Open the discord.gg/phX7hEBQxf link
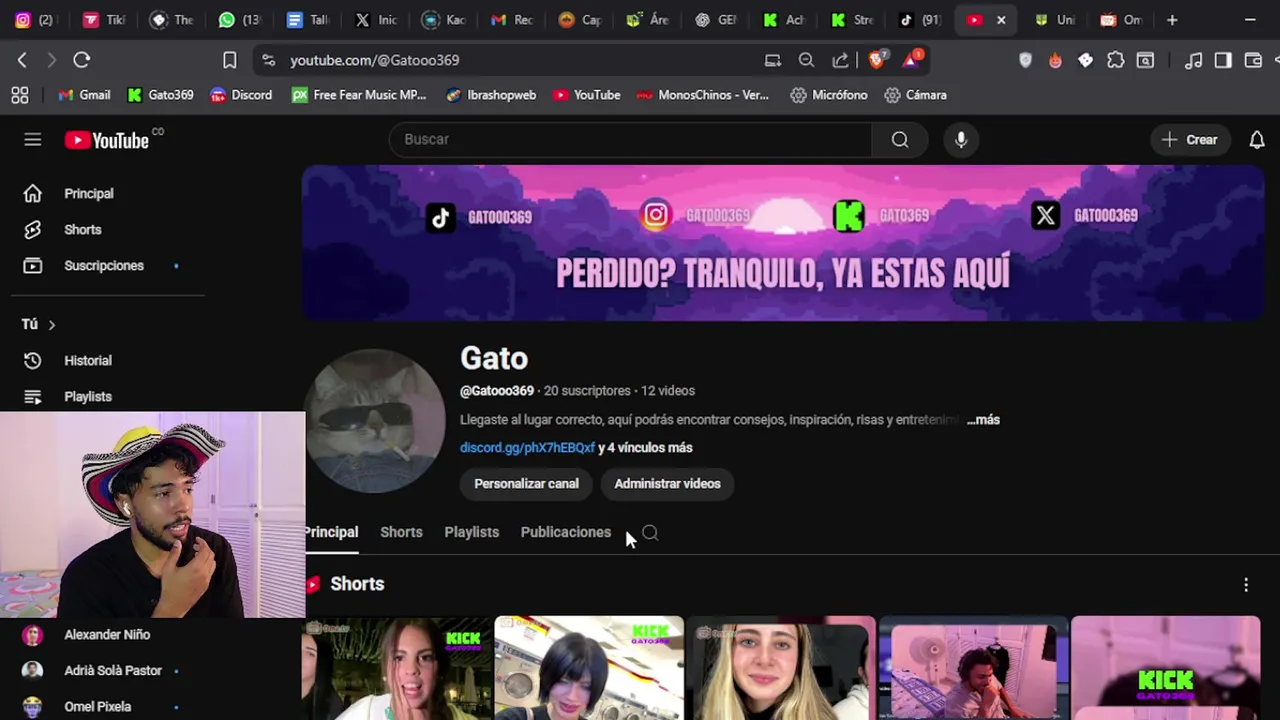 coord(527,448)
